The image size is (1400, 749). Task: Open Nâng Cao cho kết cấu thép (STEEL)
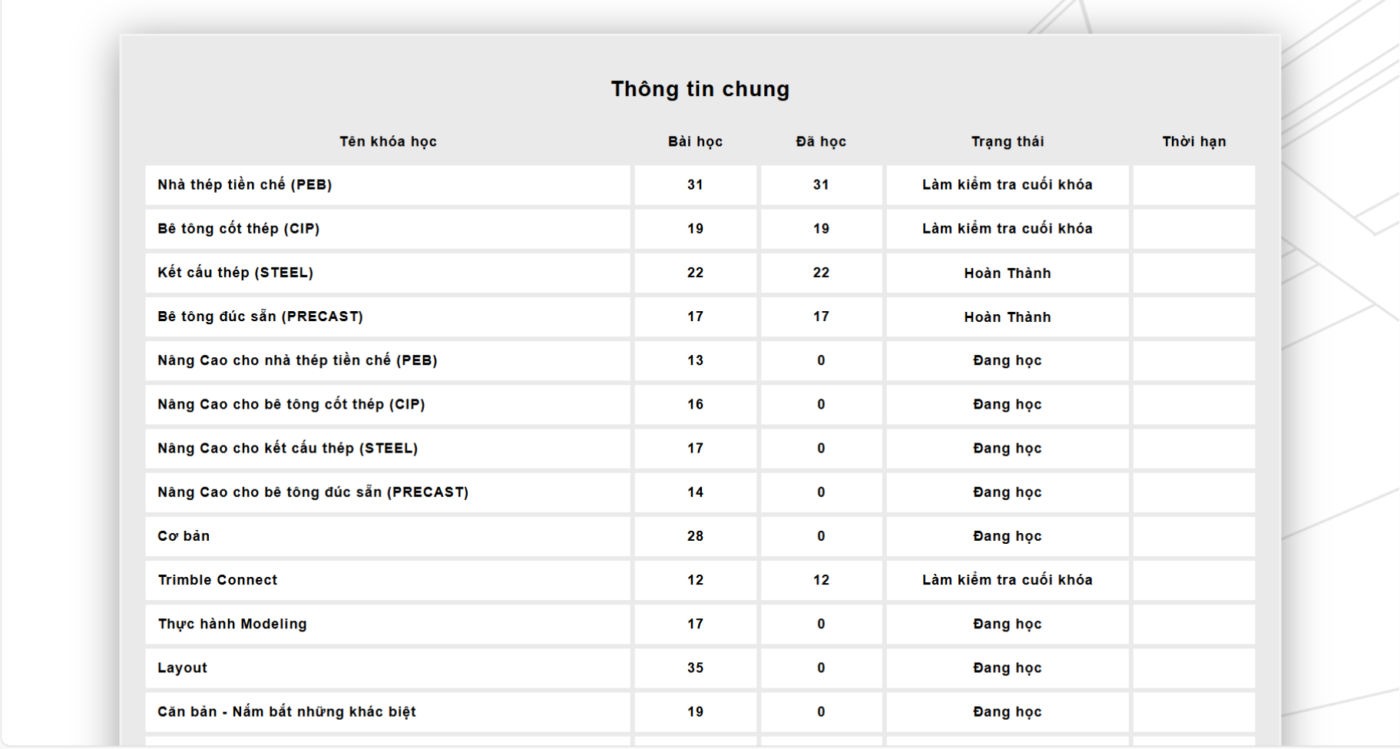tap(288, 449)
